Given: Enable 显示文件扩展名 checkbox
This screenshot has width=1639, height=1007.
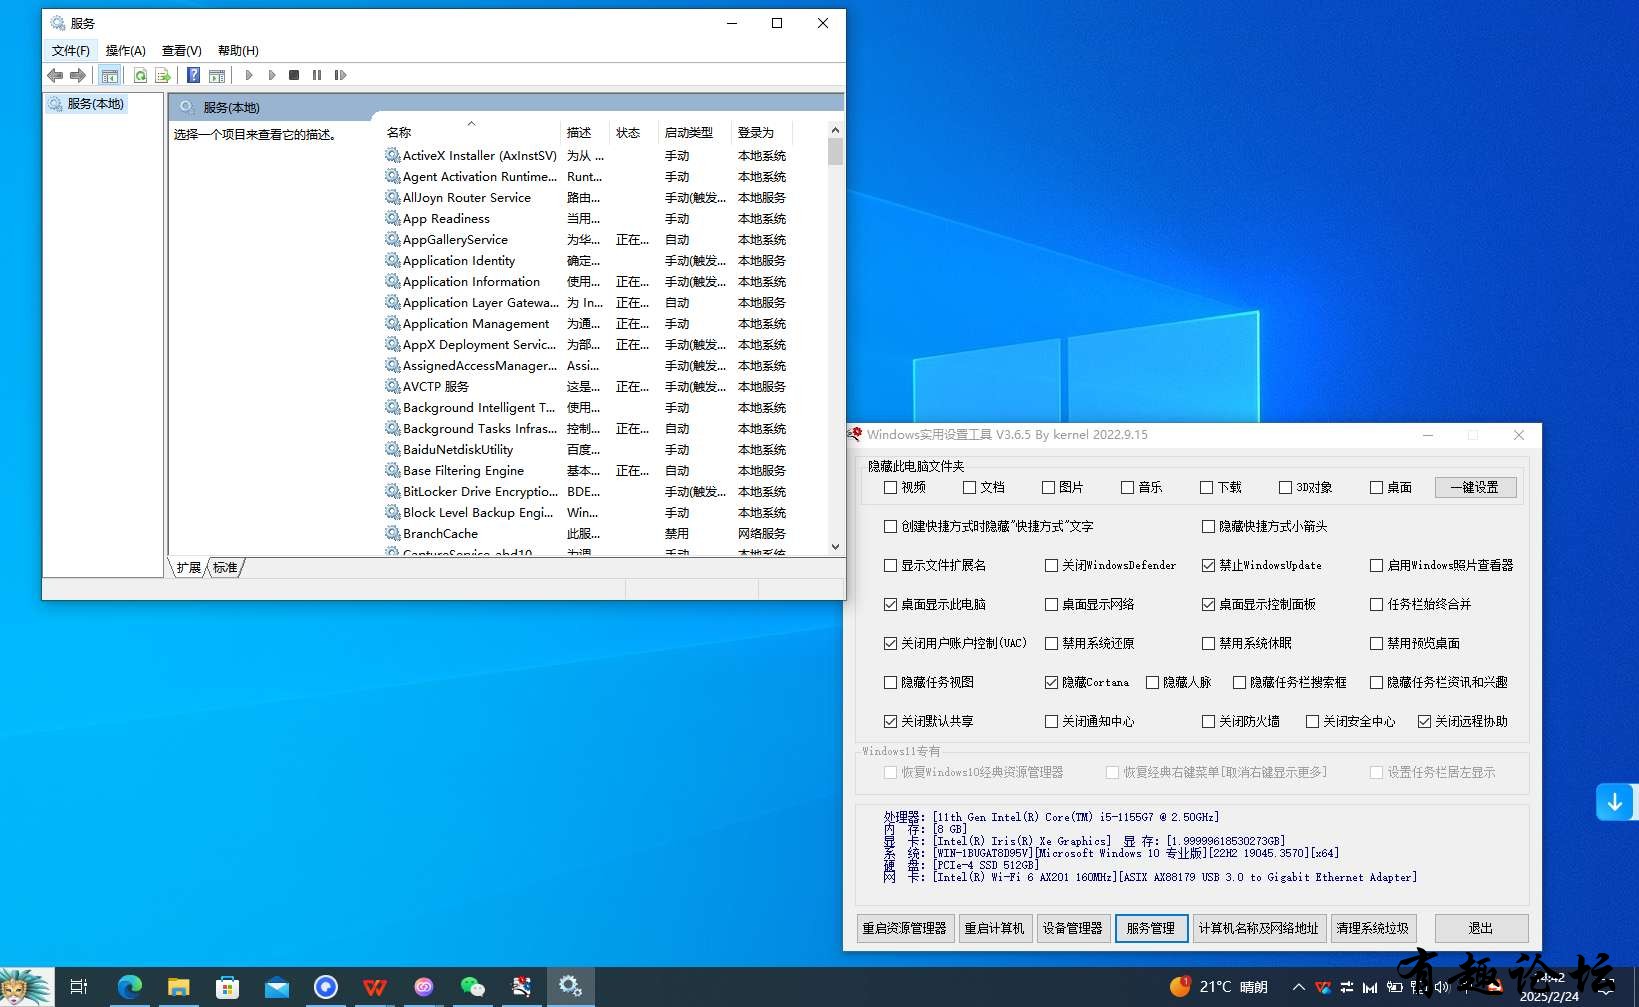Looking at the screenshot, I should 890,565.
